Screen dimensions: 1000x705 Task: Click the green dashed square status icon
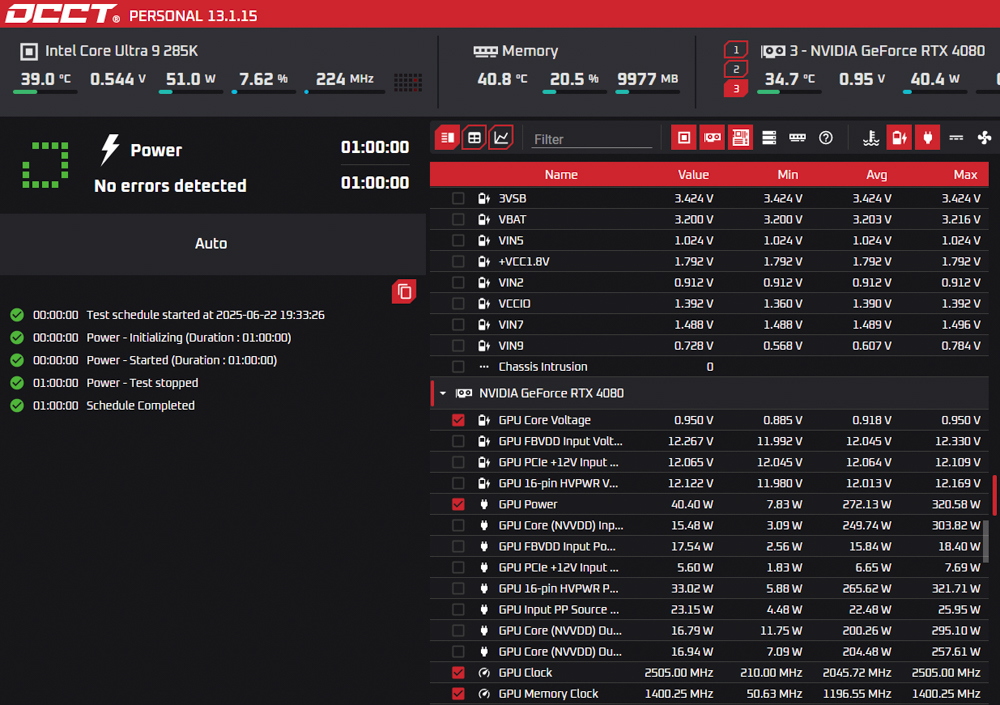pos(45,165)
